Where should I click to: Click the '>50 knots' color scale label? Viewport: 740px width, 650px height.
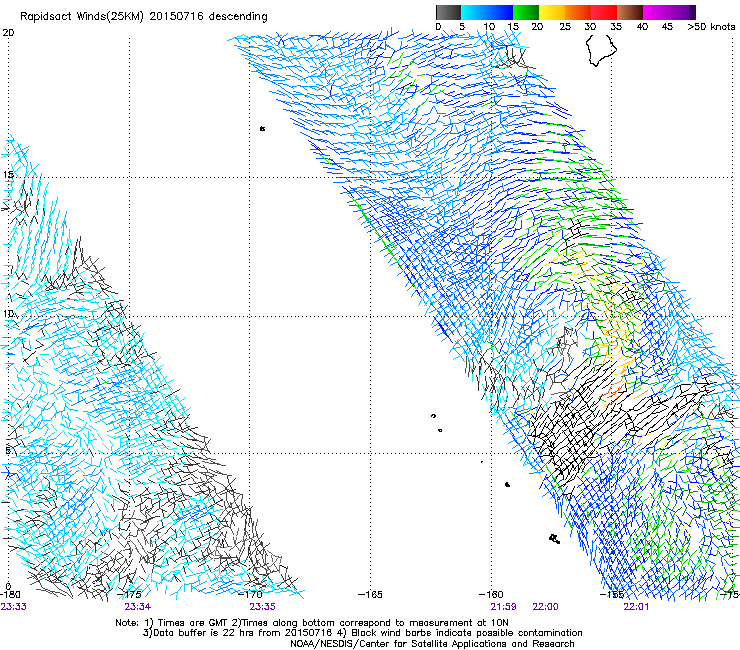click(x=711, y=27)
